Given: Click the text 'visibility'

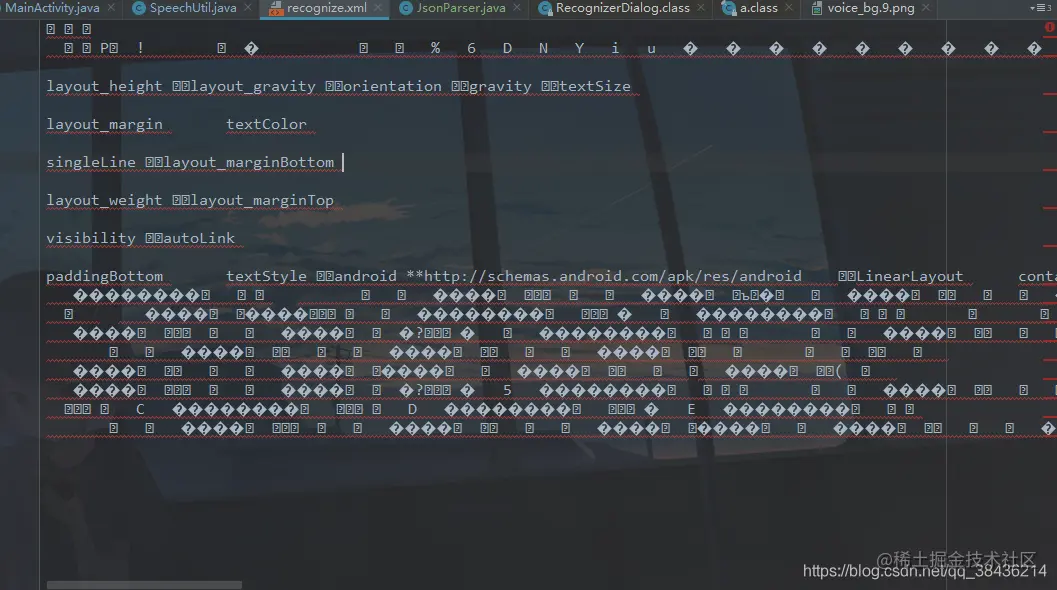Looking at the screenshot, I should [91, 238].
